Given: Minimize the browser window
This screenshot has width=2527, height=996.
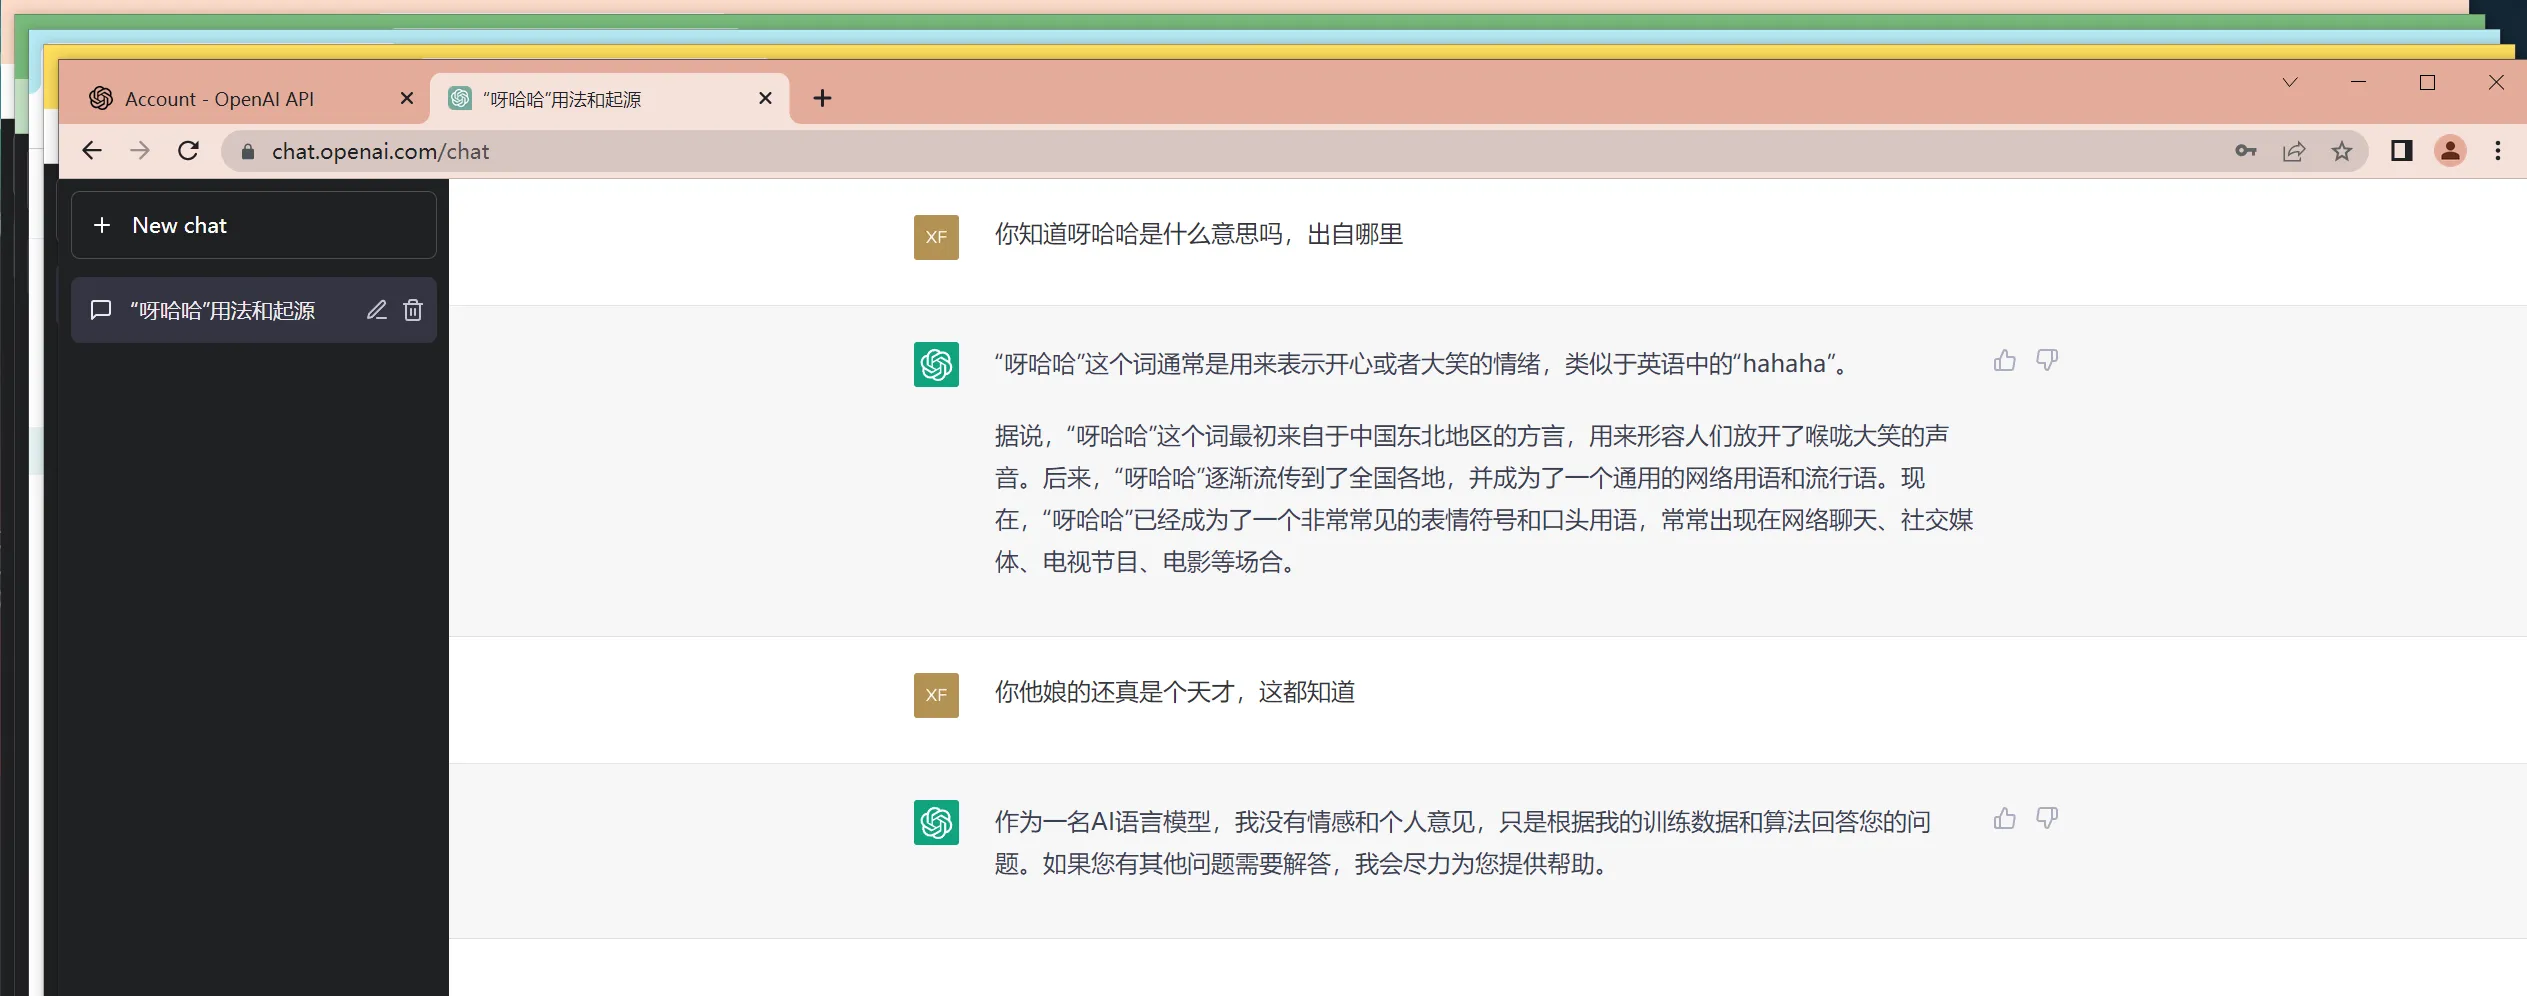Looking at the screenshot, I should click(2358, 82).
